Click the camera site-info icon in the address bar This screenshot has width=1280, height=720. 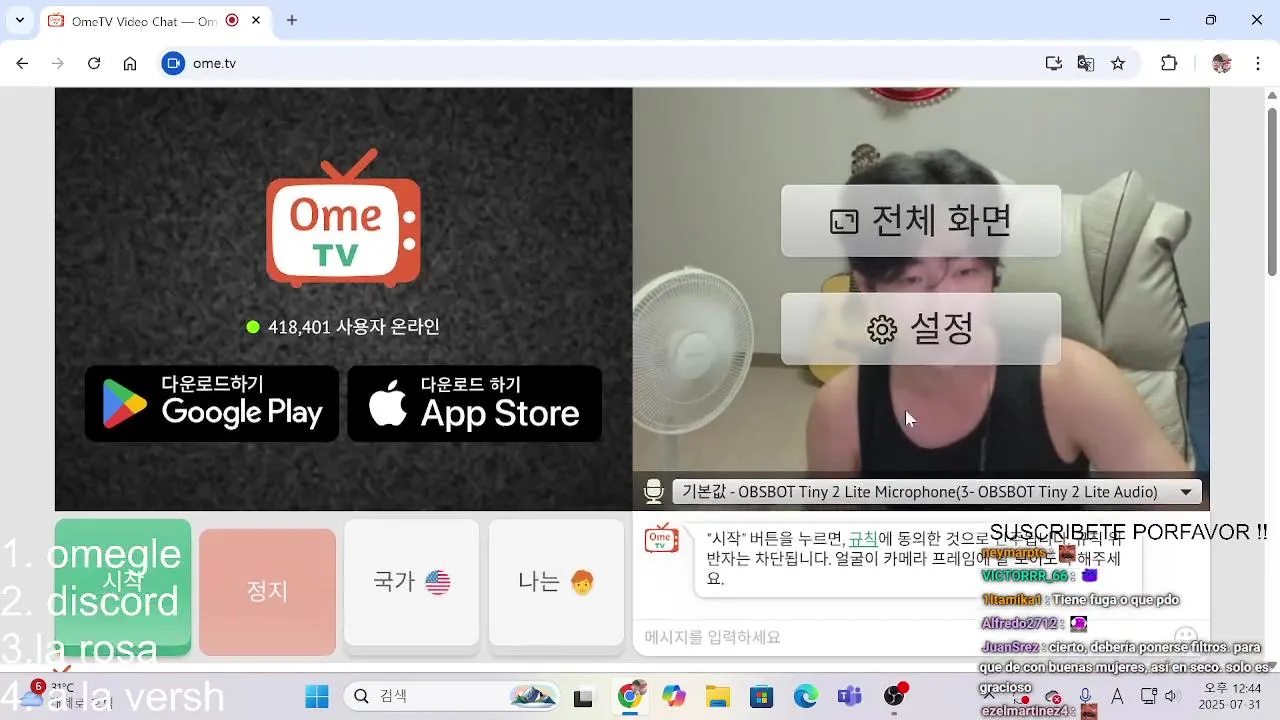coord(173,63)
